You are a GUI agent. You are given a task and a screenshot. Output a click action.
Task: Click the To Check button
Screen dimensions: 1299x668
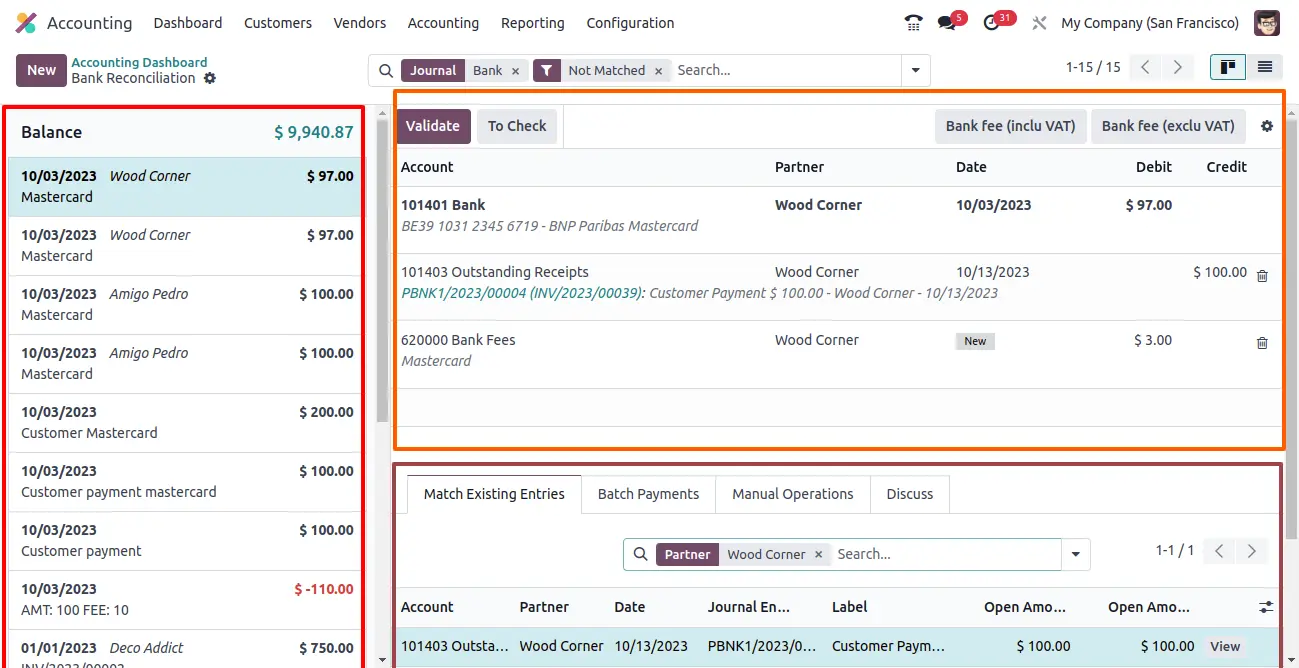517,126
